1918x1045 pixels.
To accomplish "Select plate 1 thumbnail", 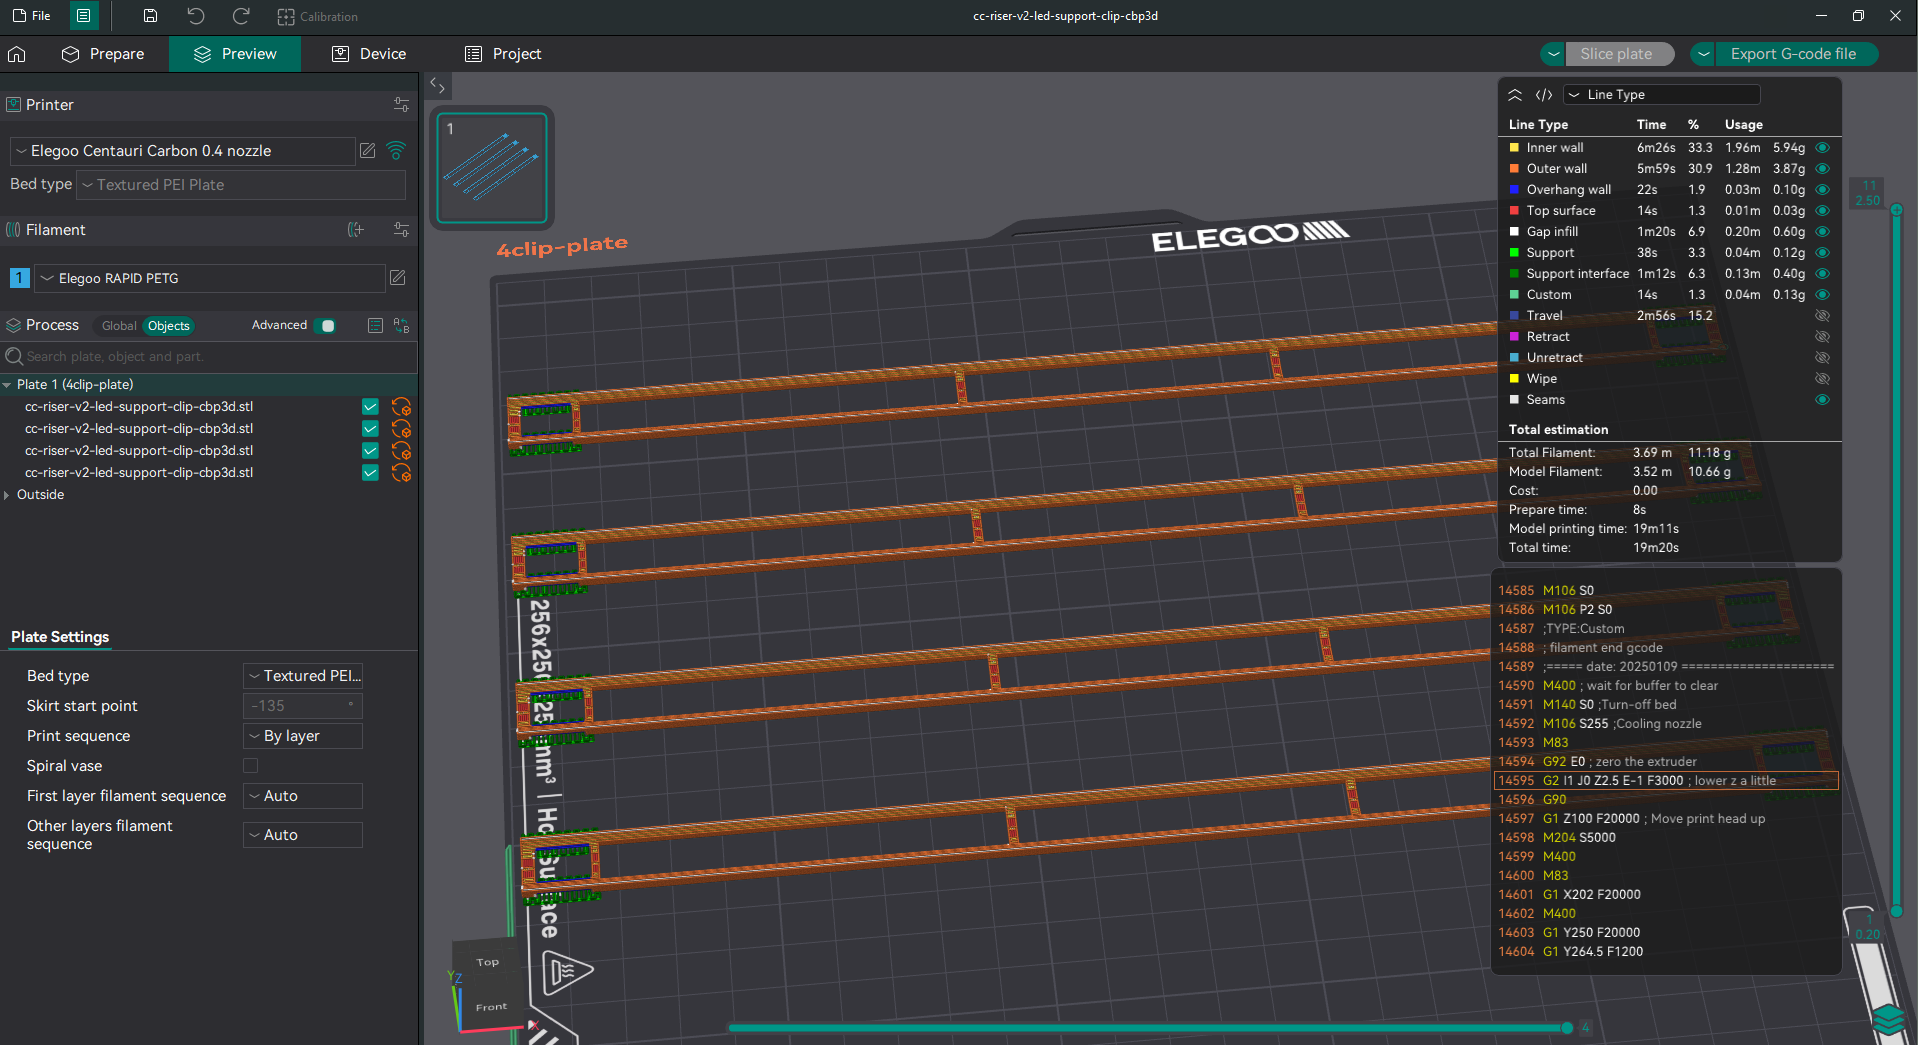I will tap(492, 167).
